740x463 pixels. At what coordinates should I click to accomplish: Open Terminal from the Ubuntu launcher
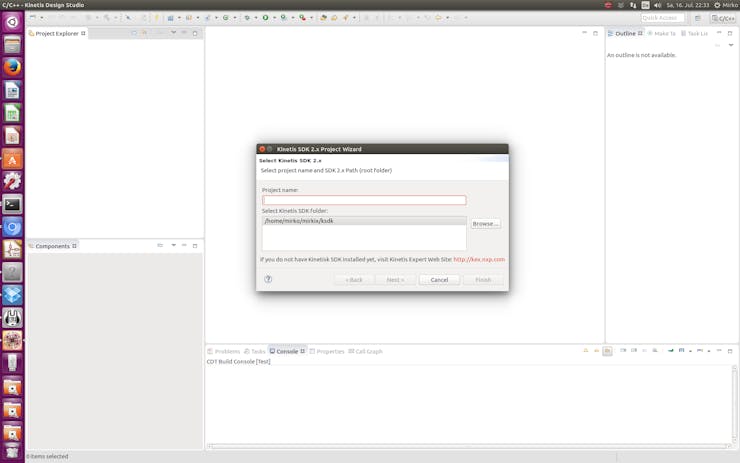click(12, 204)
